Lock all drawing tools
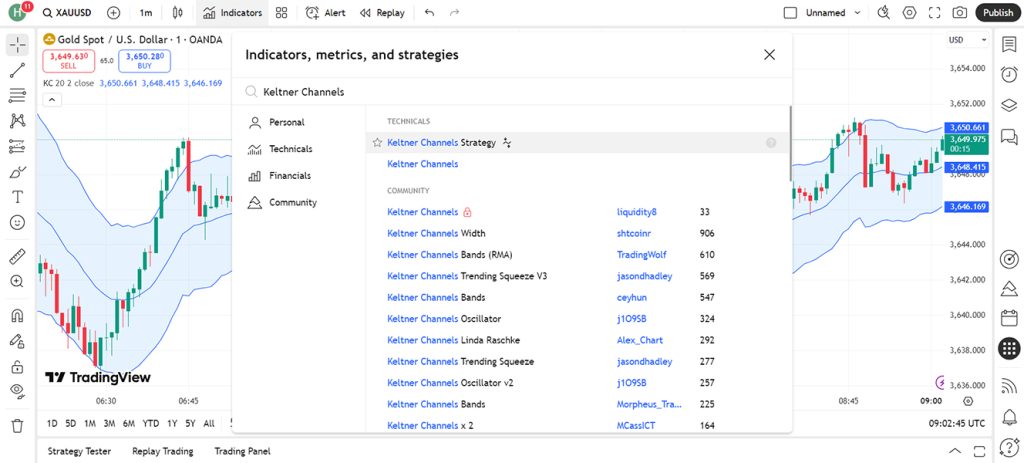Image resolution: width=1024 pixels, height=463 pixels. point(18,366)
